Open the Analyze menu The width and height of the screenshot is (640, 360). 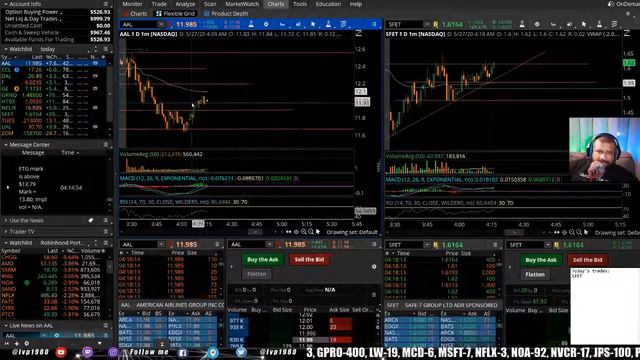[x=185, y=4]
